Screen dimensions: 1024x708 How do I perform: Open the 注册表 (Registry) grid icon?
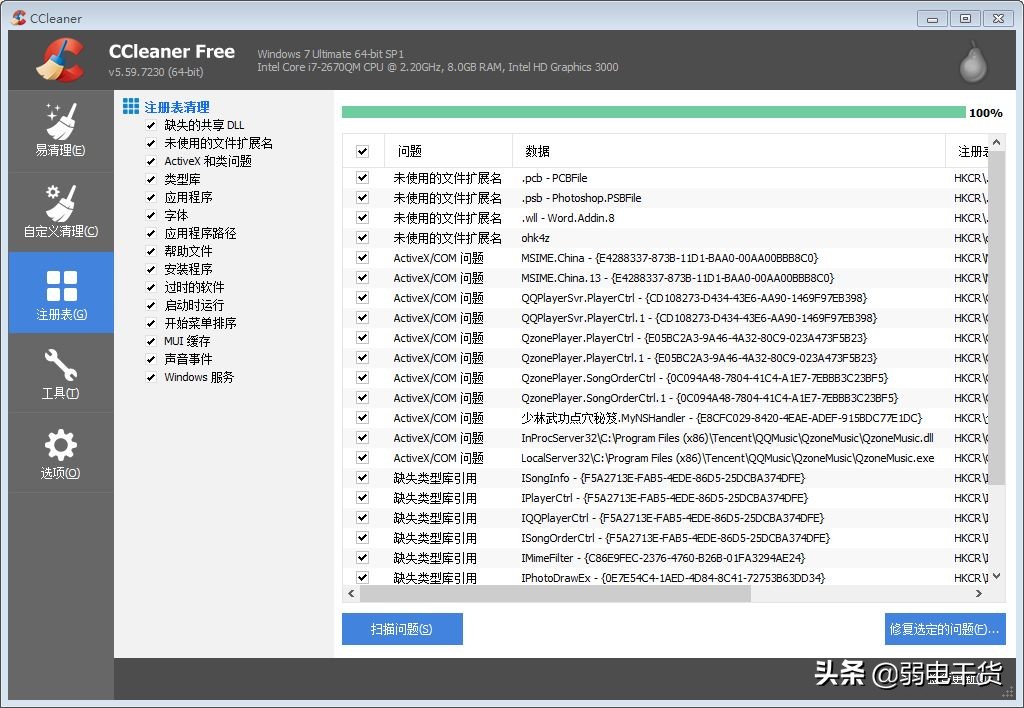click(x=61, y=292)
